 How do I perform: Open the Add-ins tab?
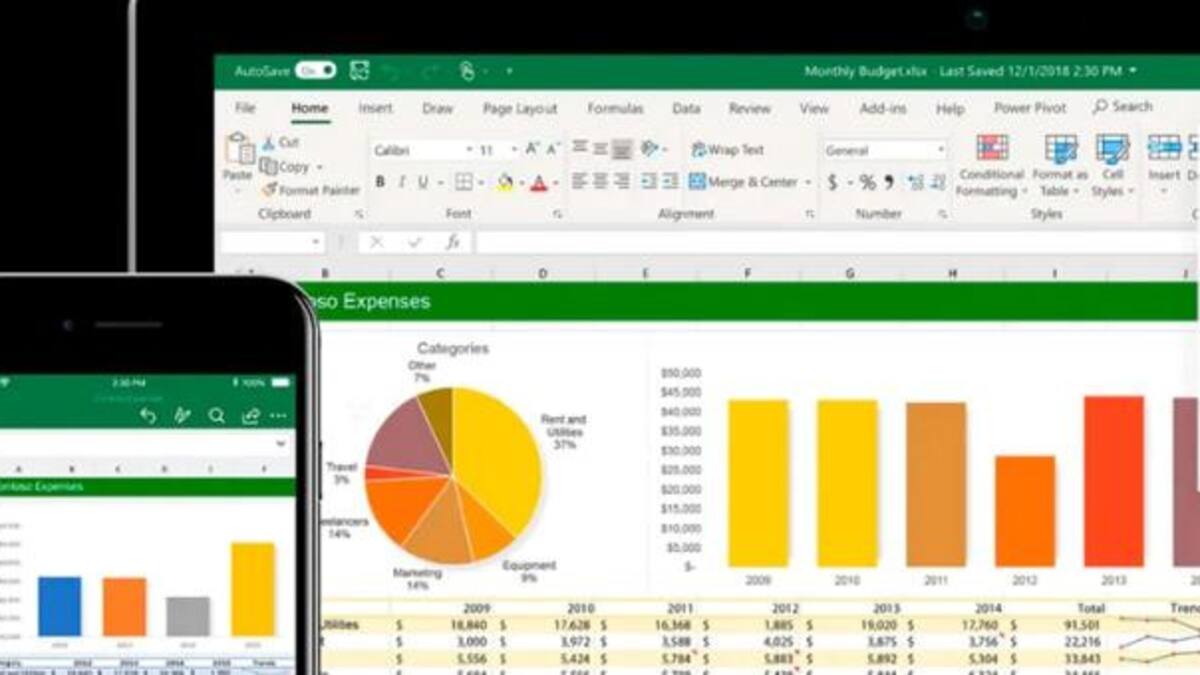pos(883,108)
